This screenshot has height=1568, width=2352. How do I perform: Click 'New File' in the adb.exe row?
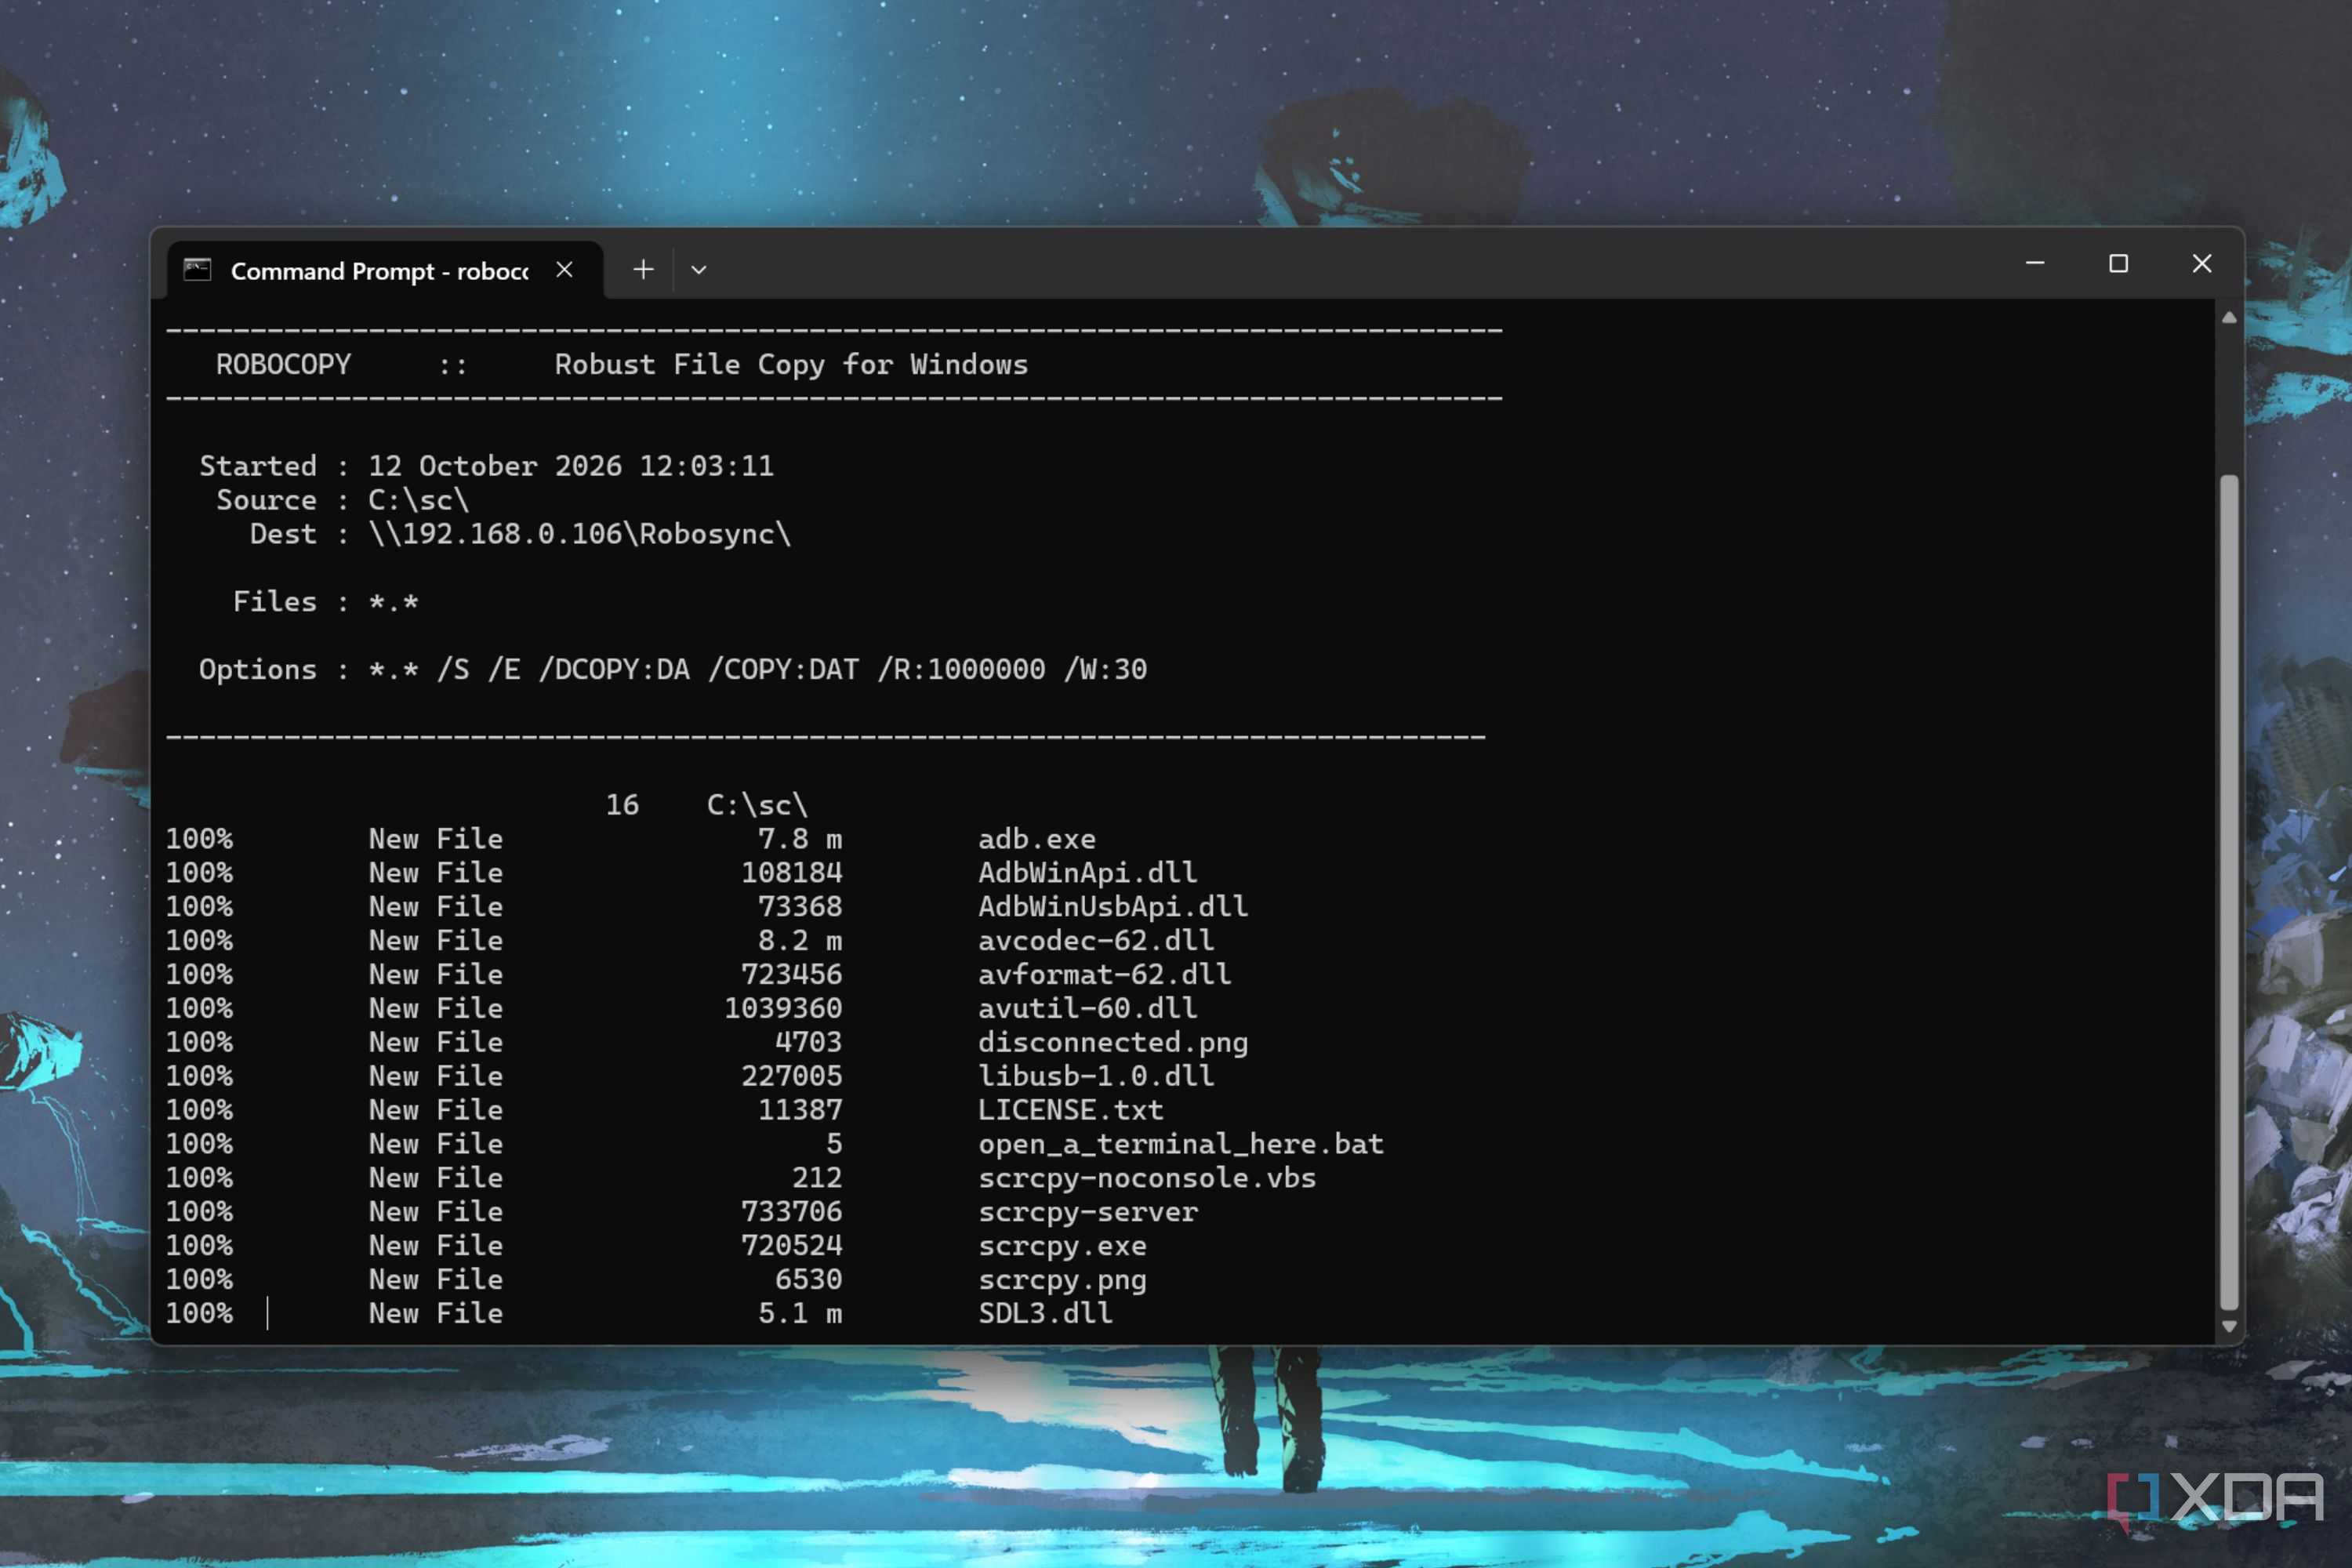(436, 839)
